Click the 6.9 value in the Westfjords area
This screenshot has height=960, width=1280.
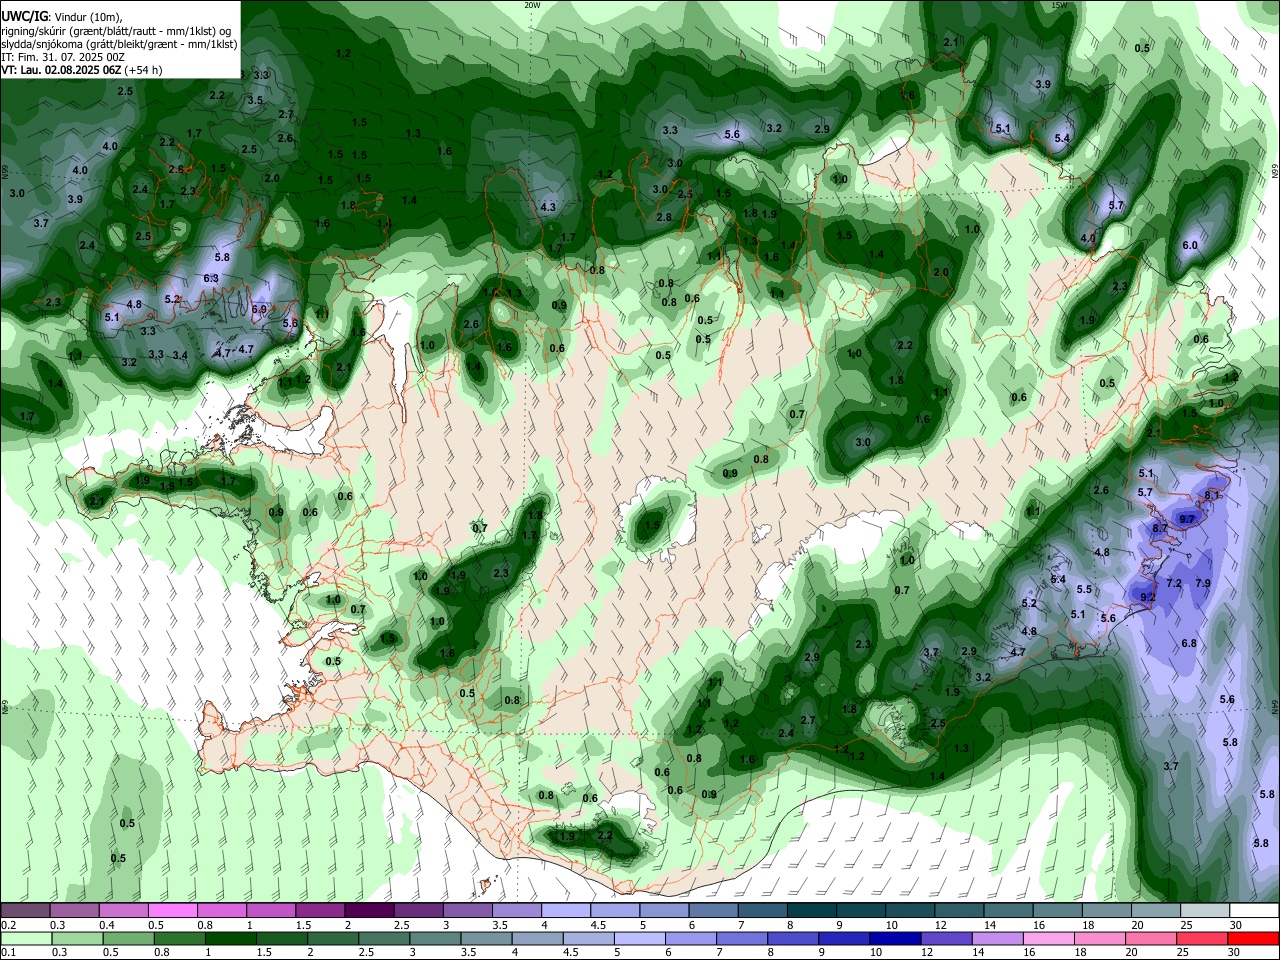click(x=259, y=309)
